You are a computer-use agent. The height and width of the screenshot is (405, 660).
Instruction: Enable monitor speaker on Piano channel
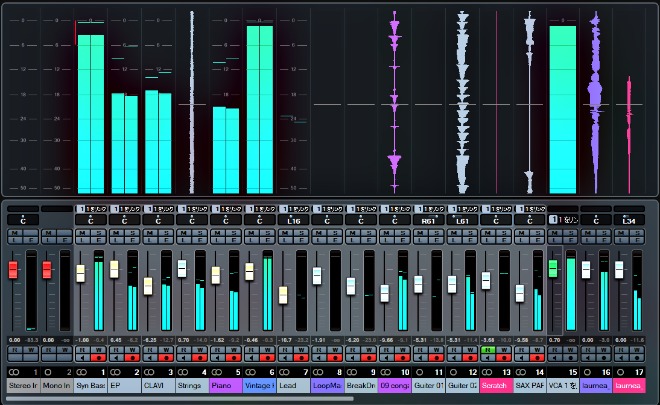(218, 358)
